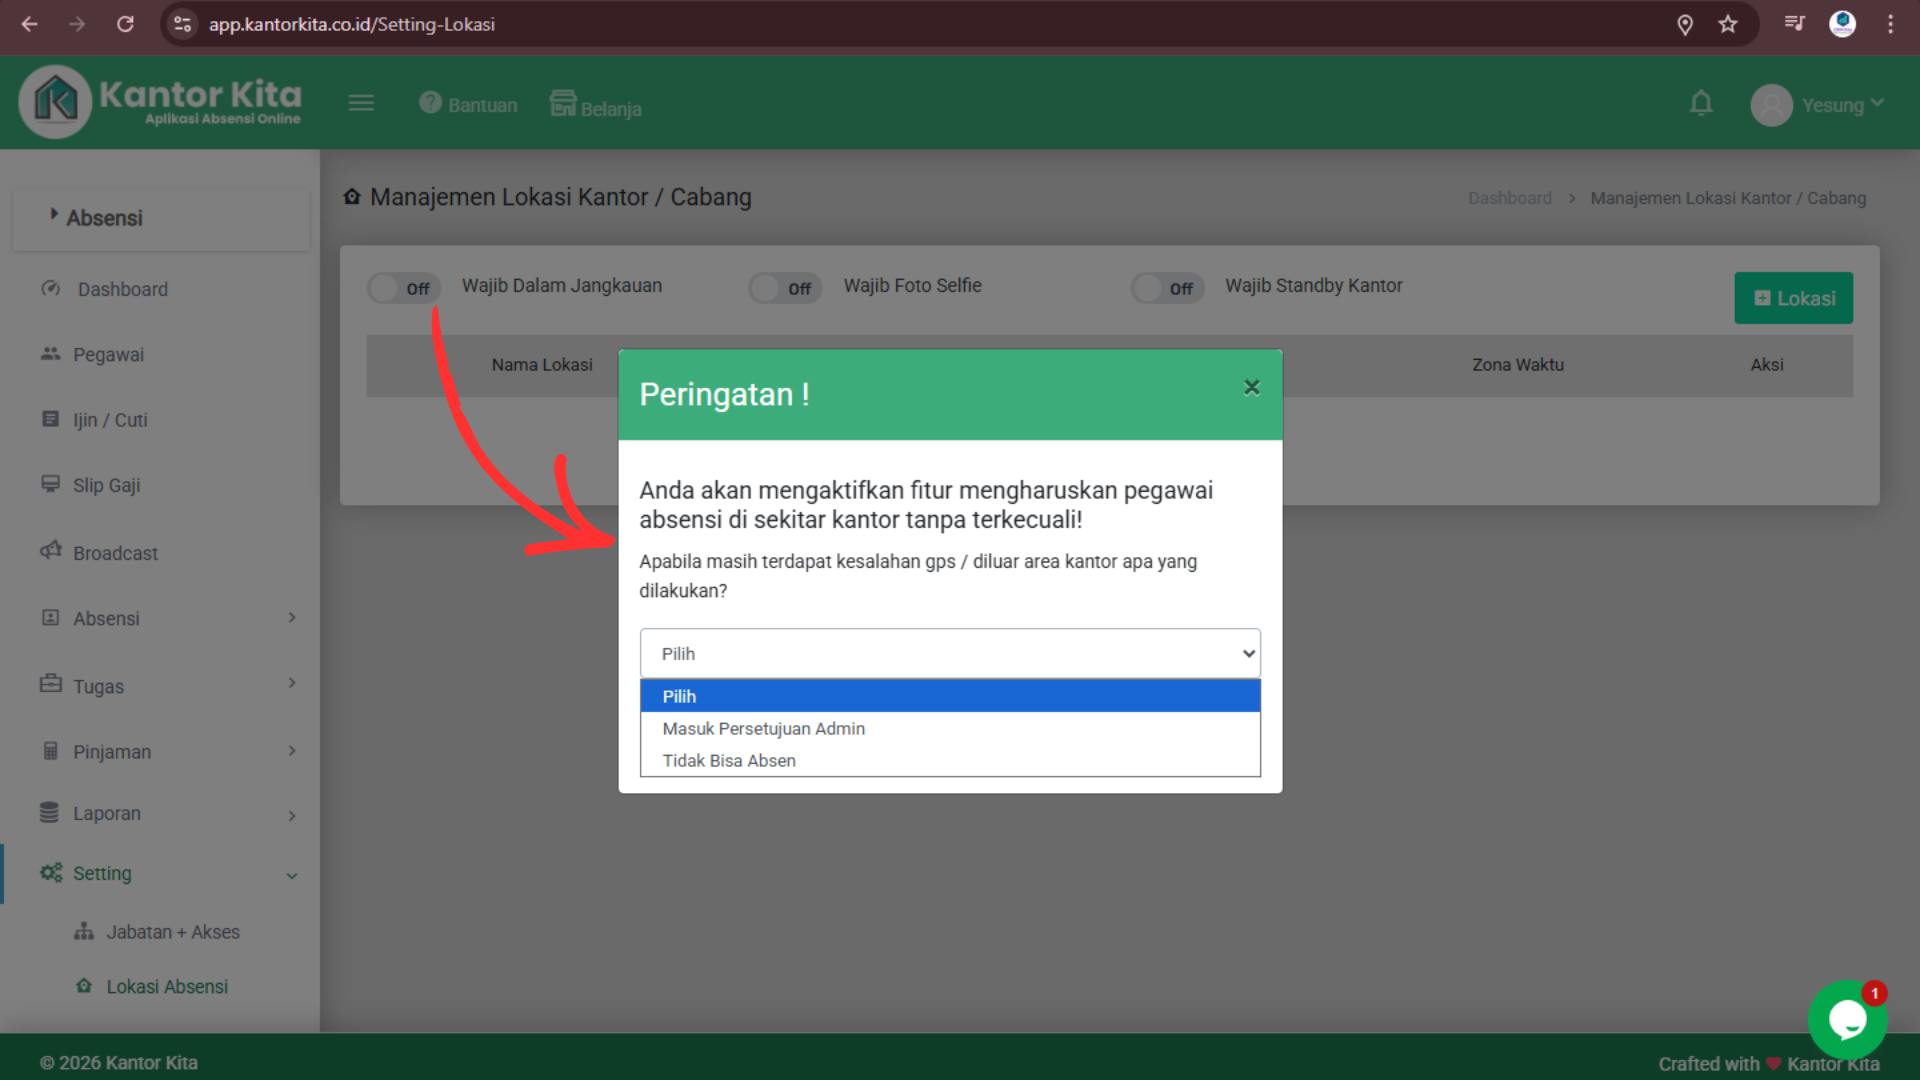Reload the page in the browser toolbar

pyautogui.click(x=125, y=24)
